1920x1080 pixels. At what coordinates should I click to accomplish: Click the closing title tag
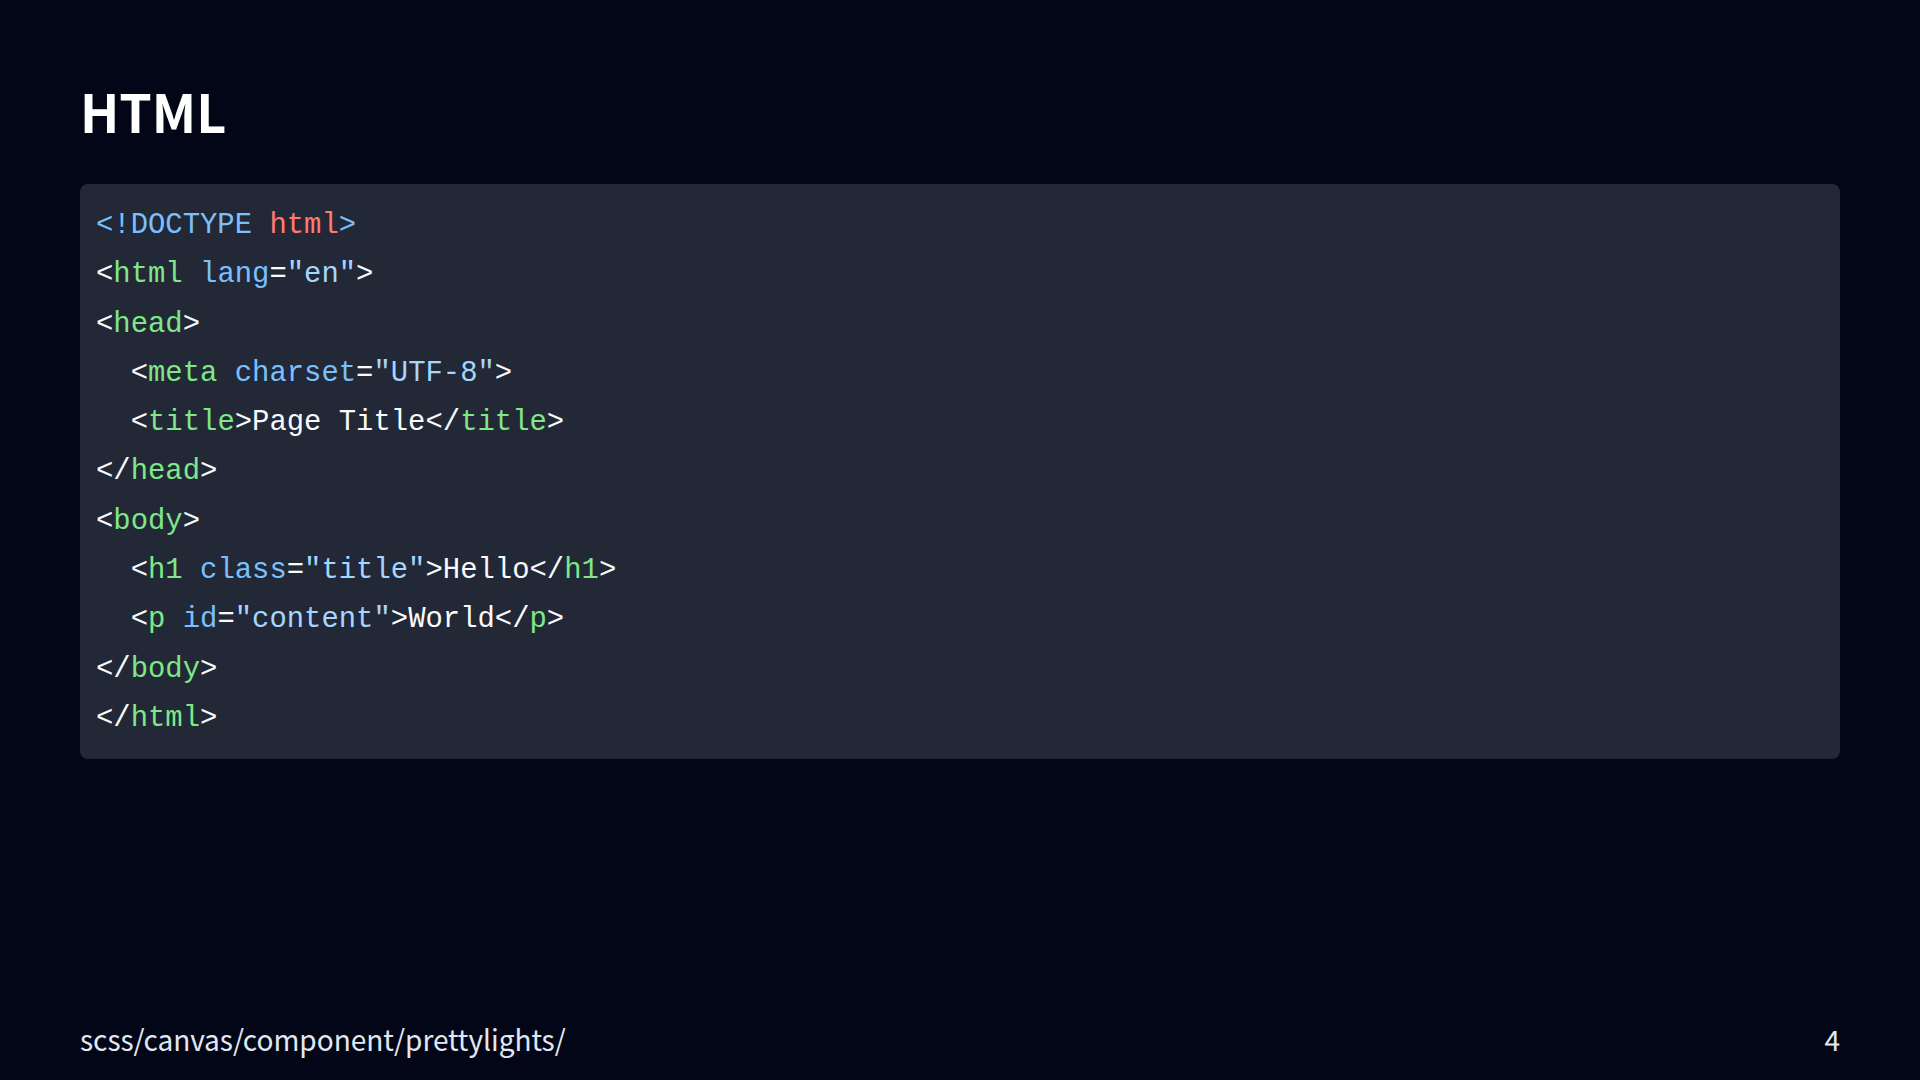tap(495, 421)
